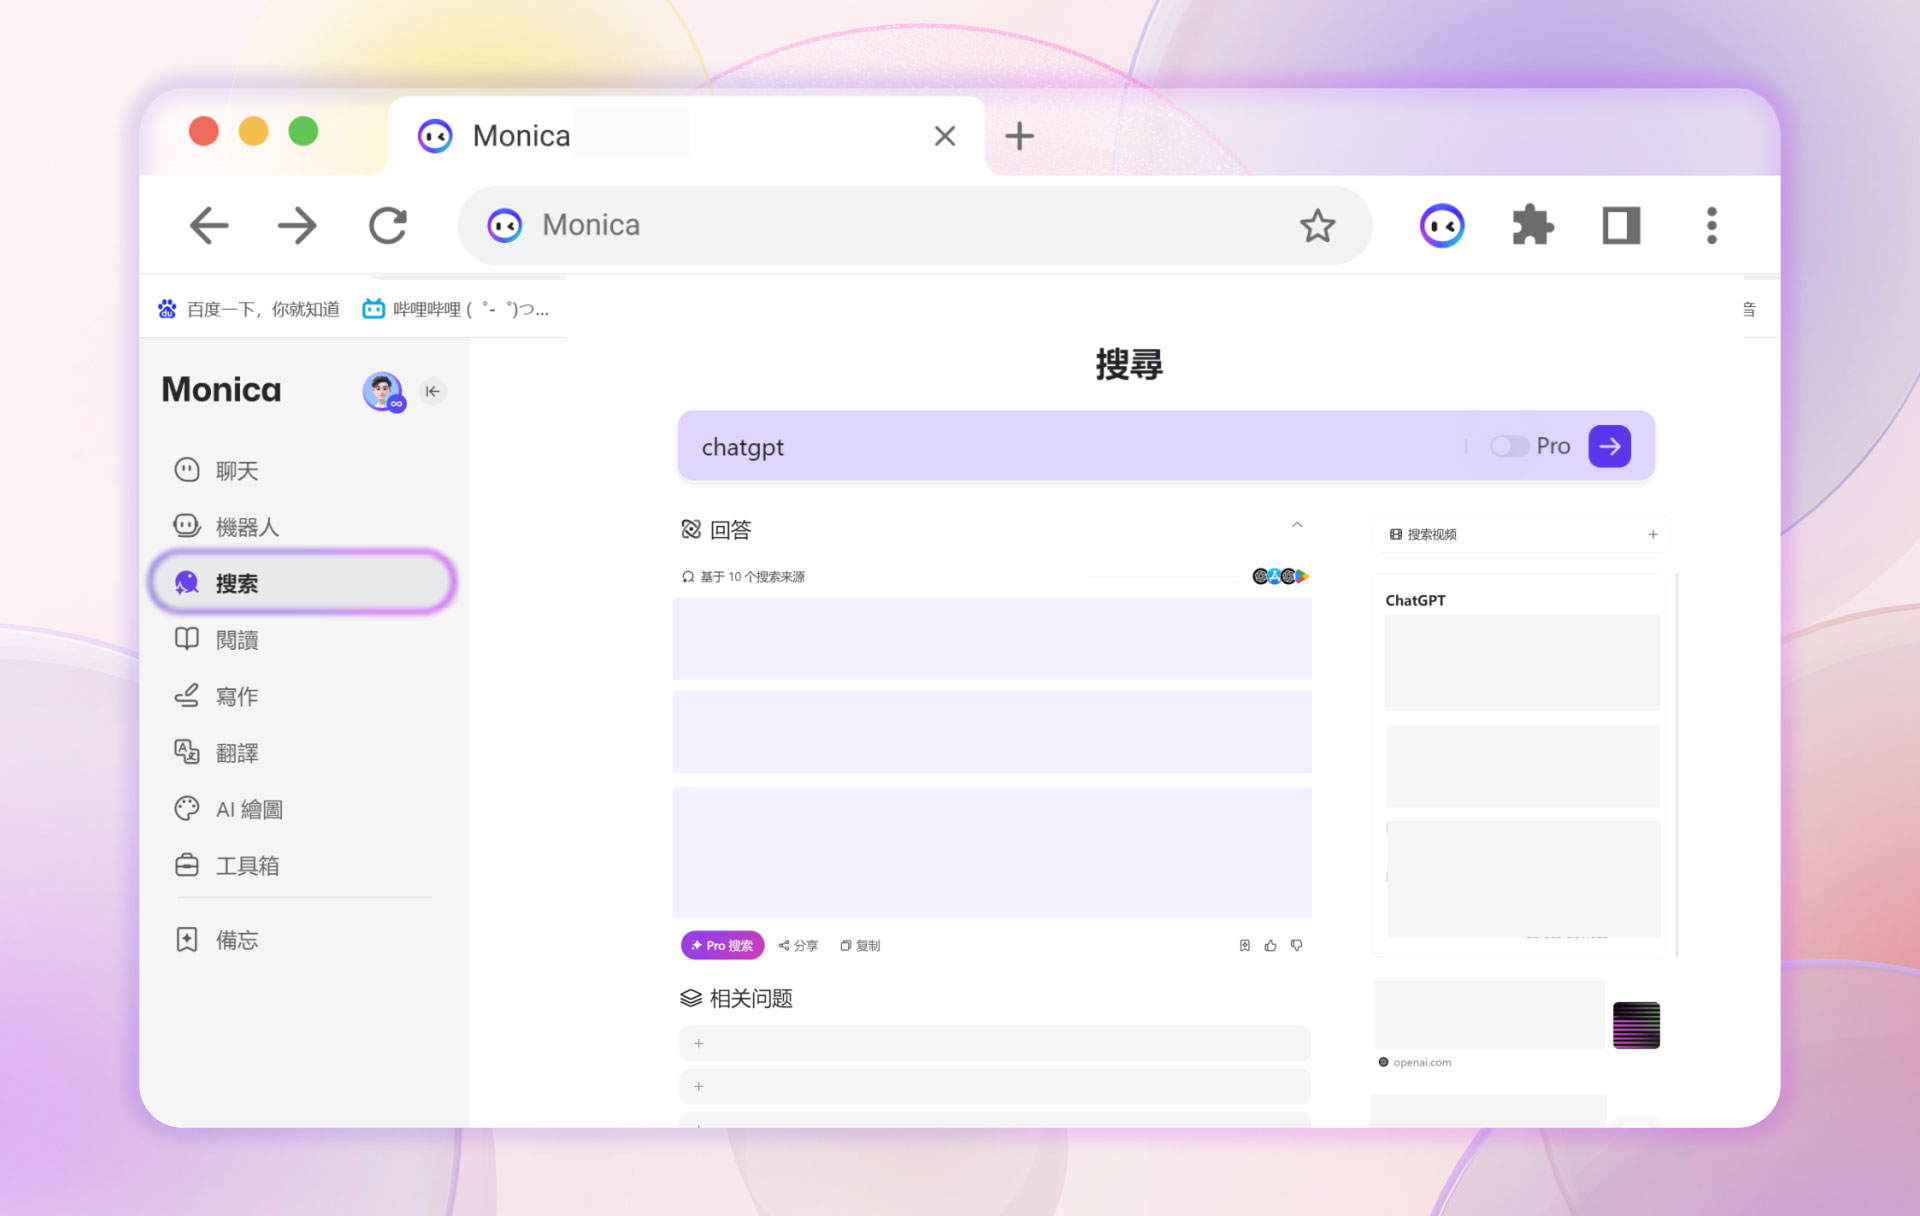This screenshot has width=1920, height=1216.
Task: Click the chatgpt search input field
Action: tap(1070, 447)
